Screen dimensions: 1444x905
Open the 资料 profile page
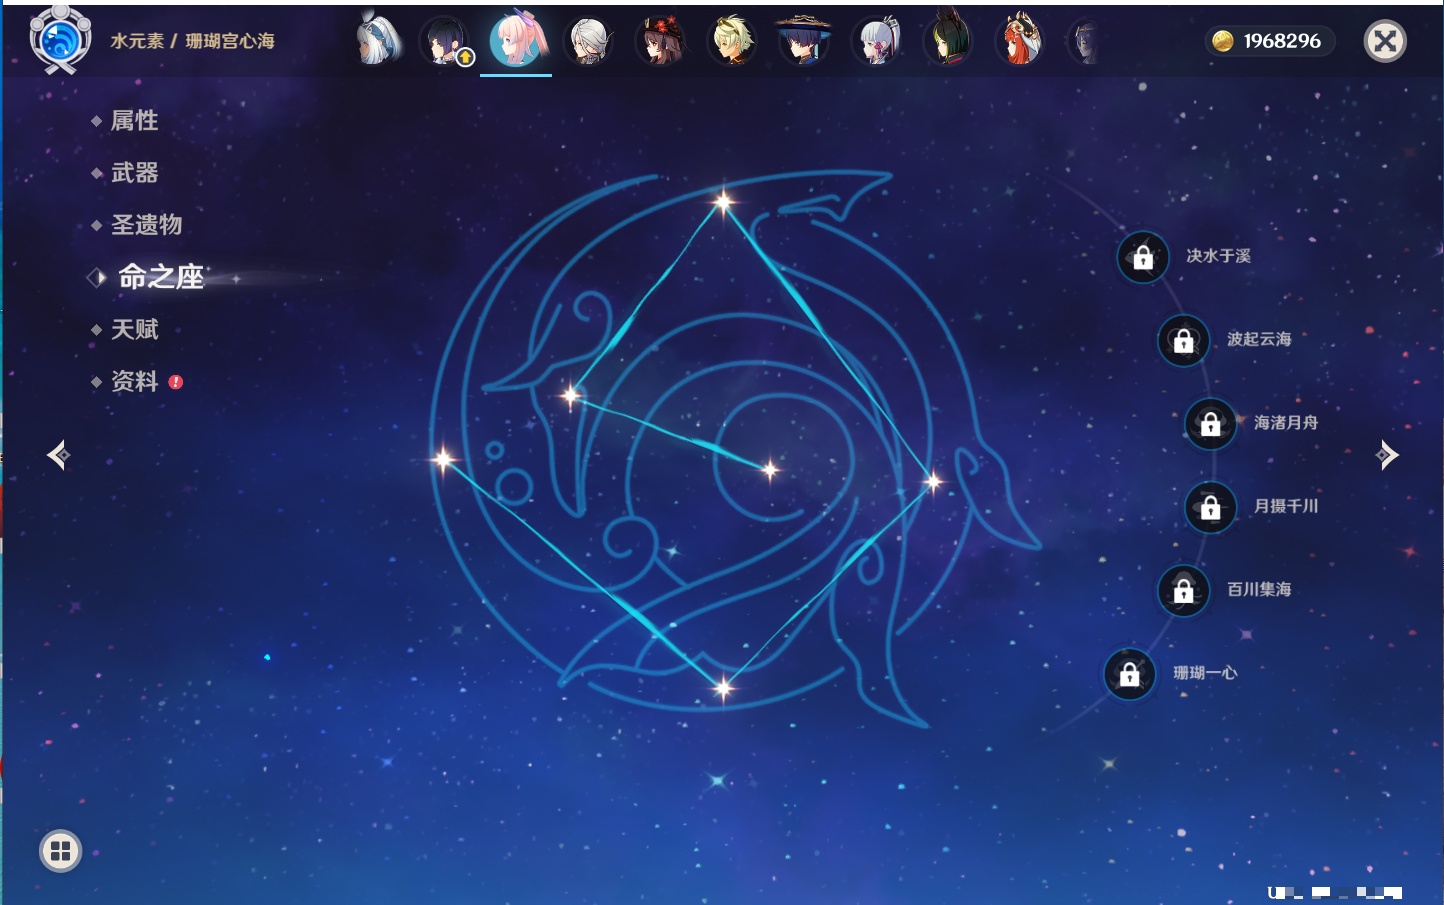pos(134,381)
